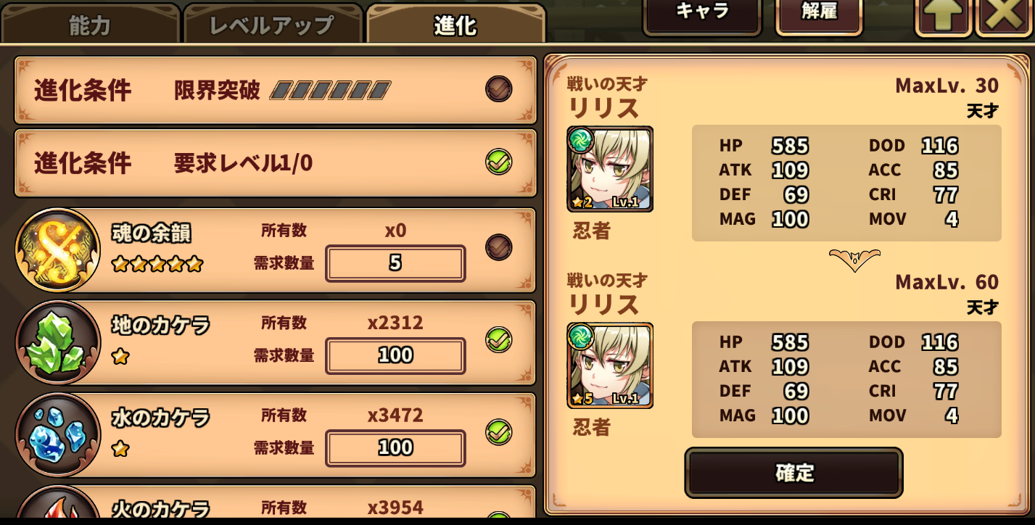Click the 地のカケラ green checkmark
Screen dimensions: 1035x525
coord(498,339)
